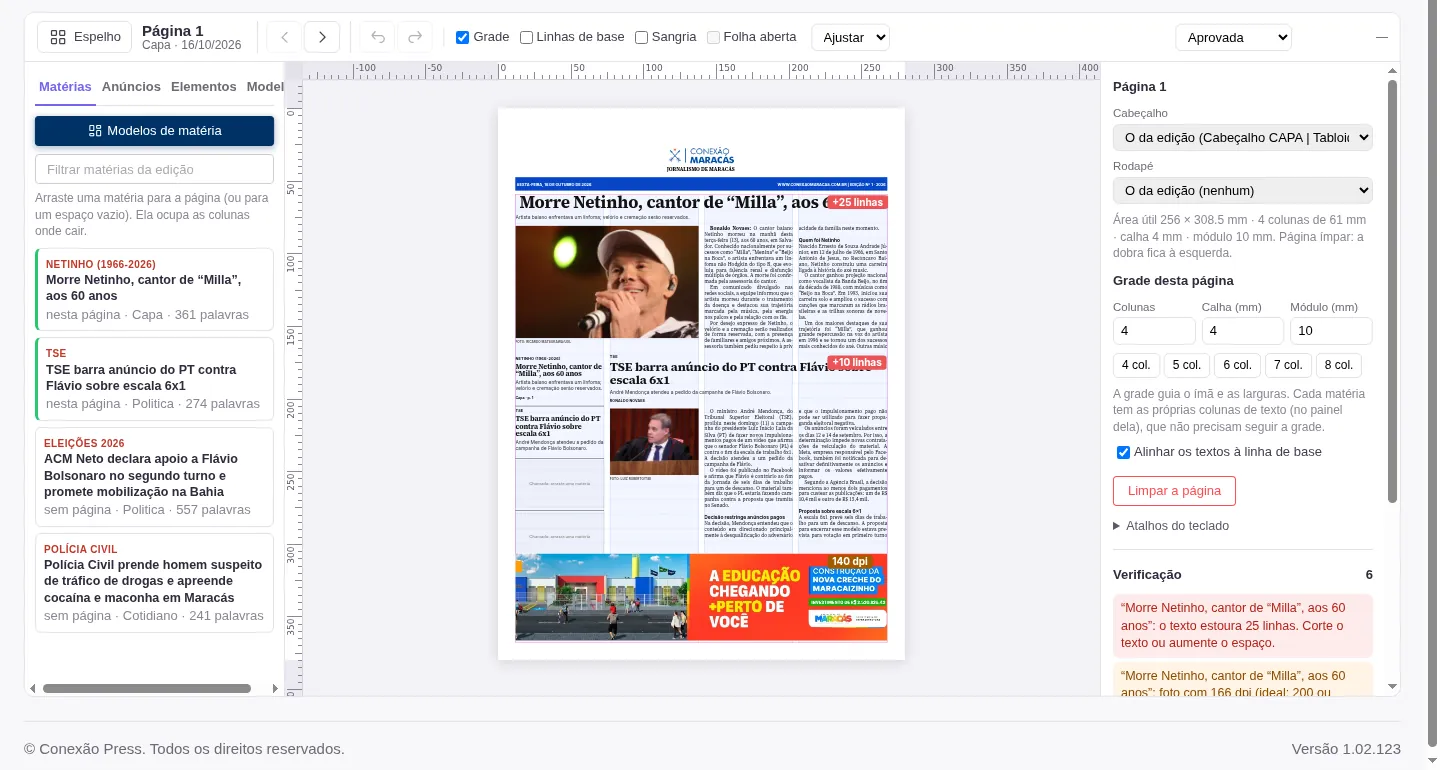The width and height of the screenshot is (1440, 770).
Task: Go to the previous page arrow
Action: pyautogui.click(x=284, y=37)
